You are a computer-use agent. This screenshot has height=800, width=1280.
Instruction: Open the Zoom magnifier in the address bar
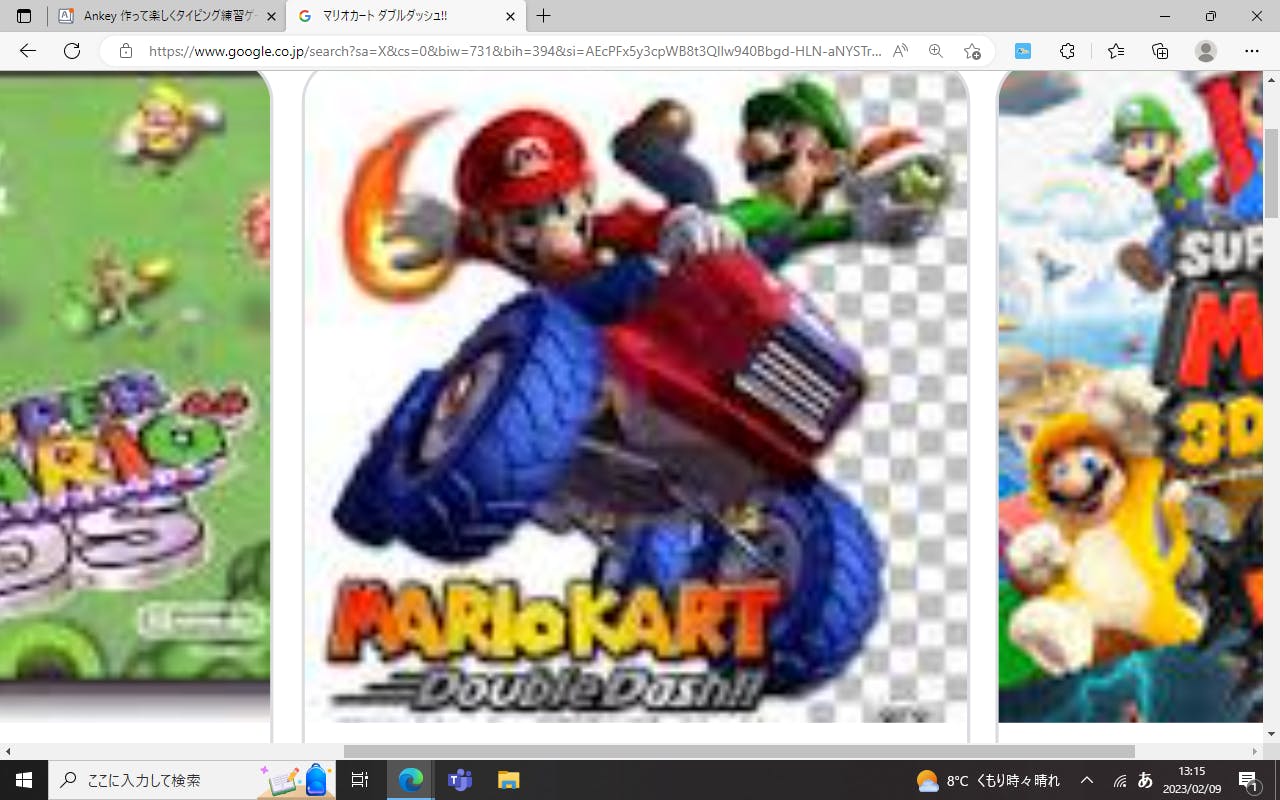click(x=936, y=51)
